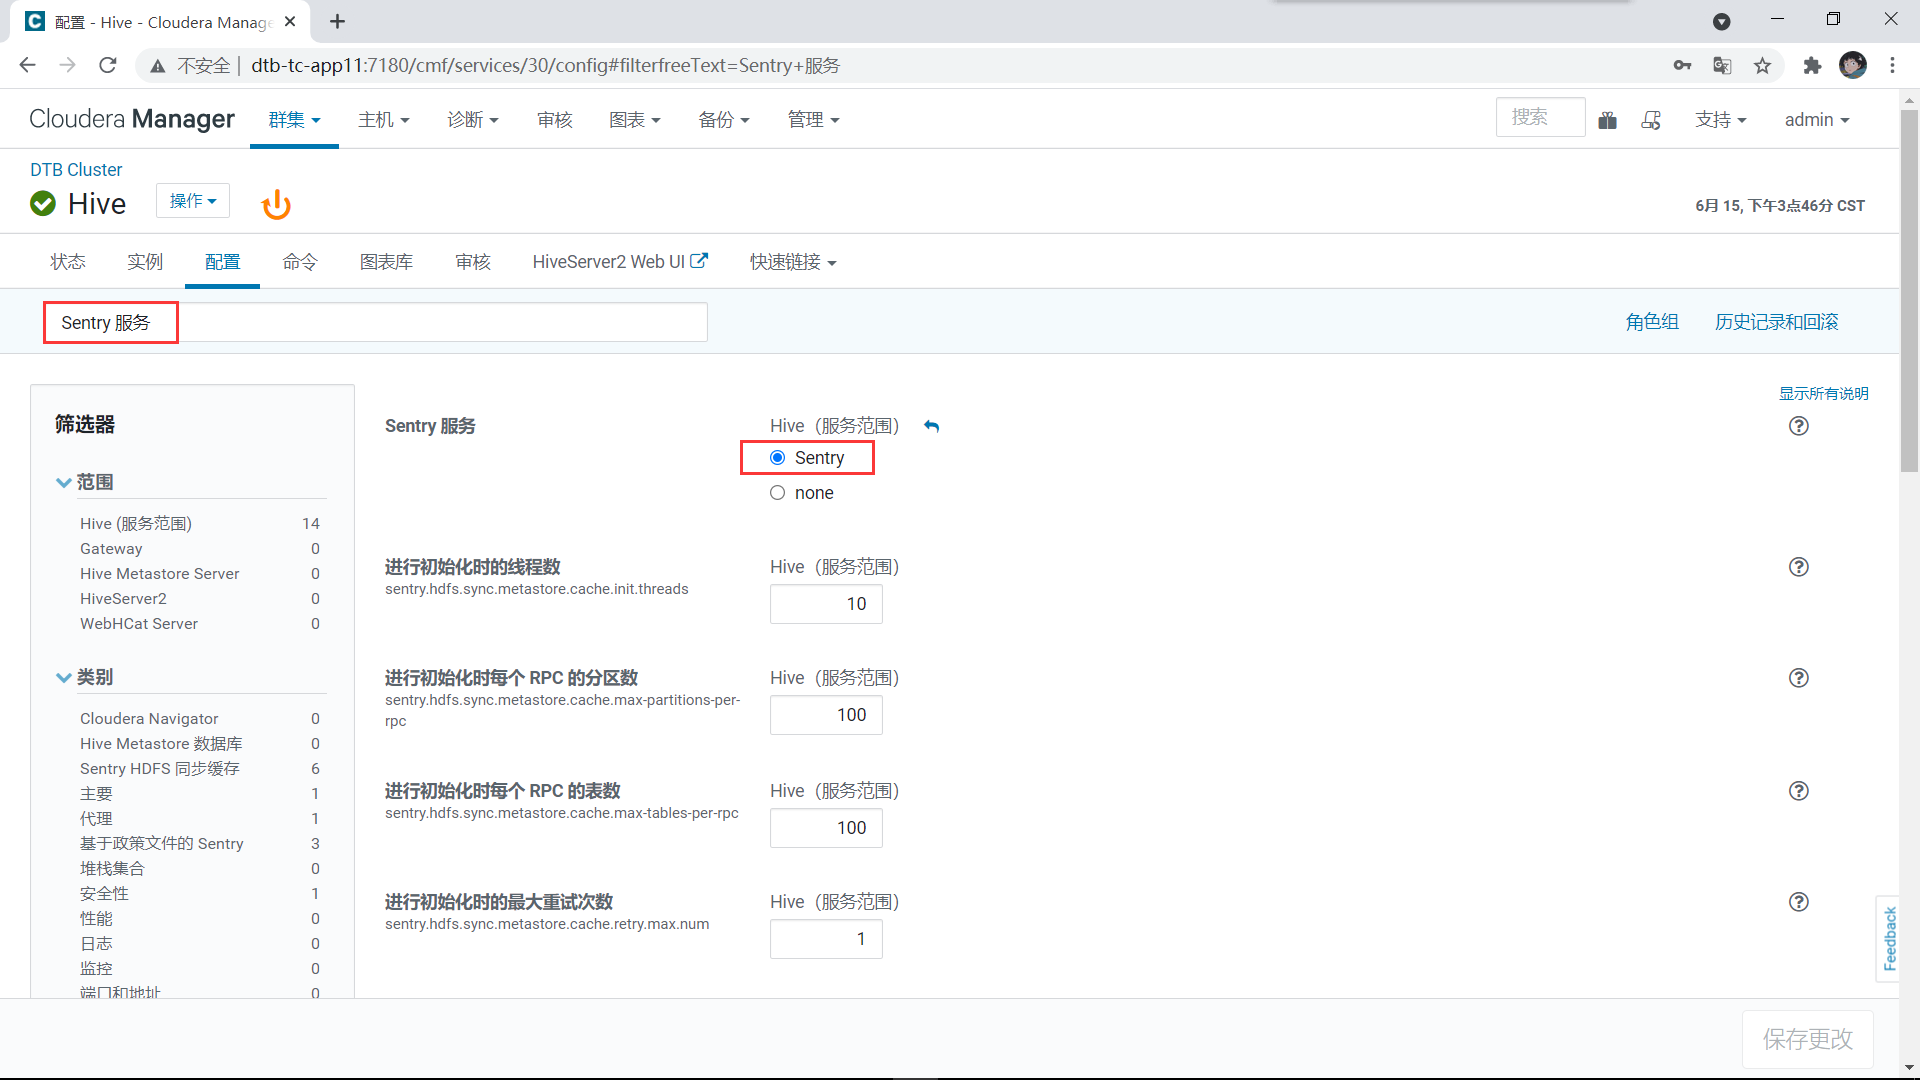Show help for Sentry 服务 setting

[x=1798, y=426]
